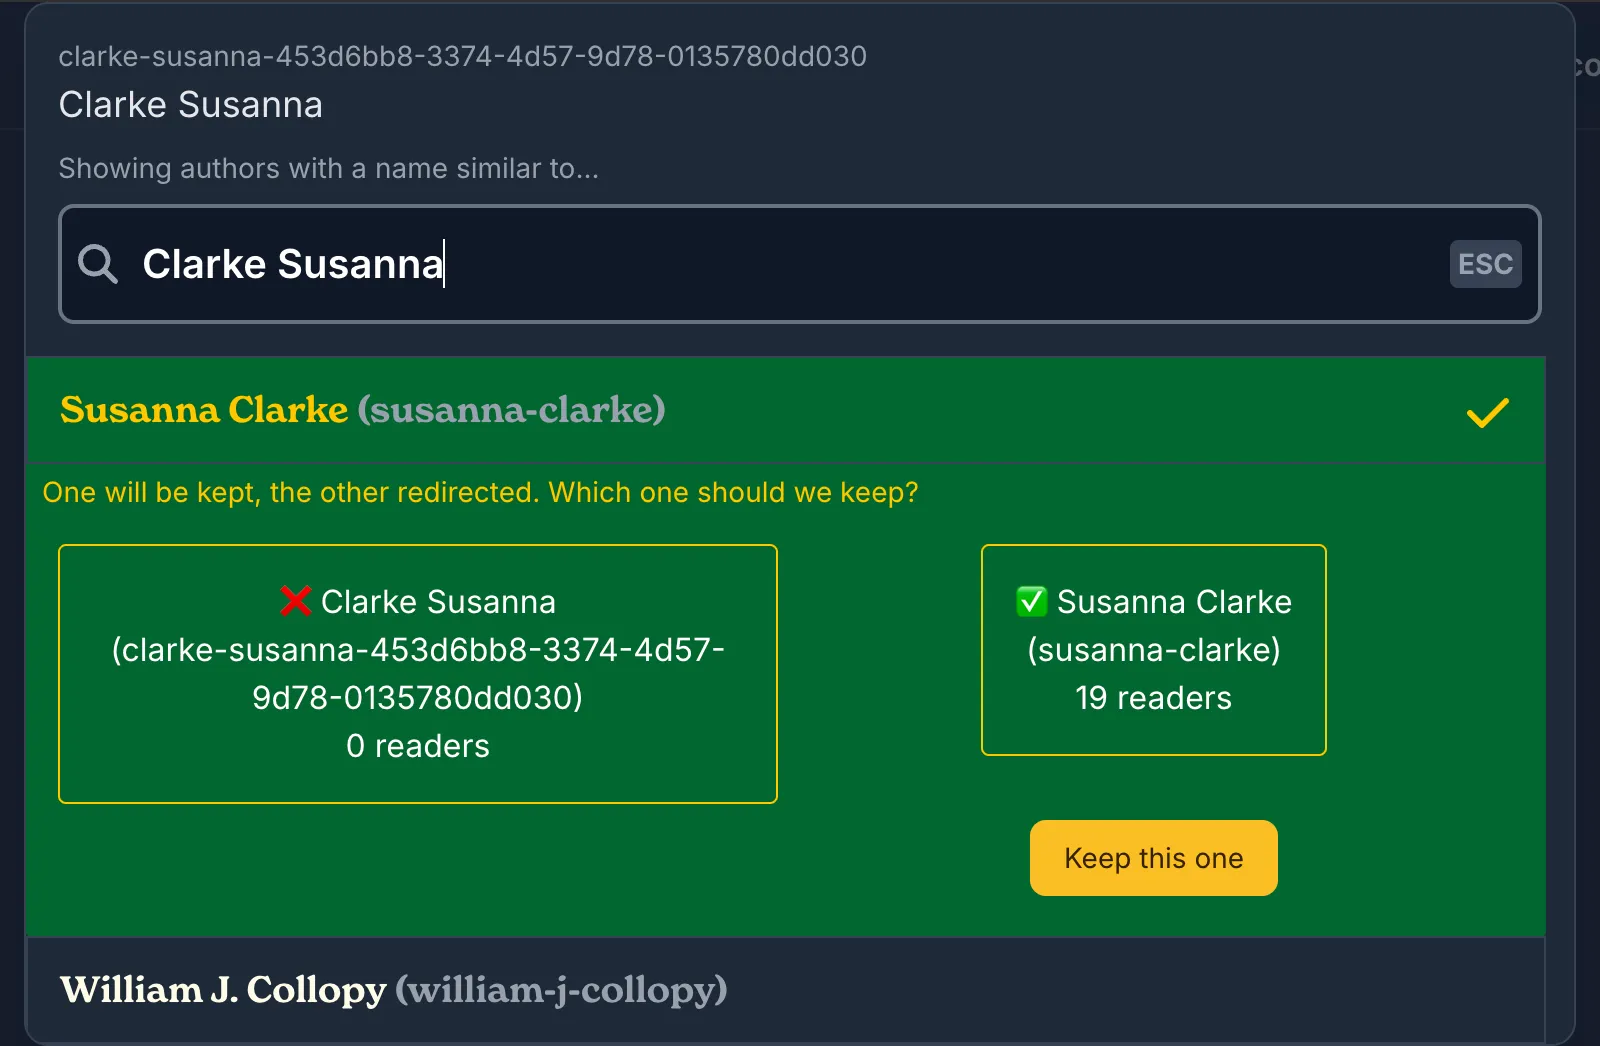Click the Keep this one button
Viewport: 1600px width, 1046px height.
(x=1153, y=858)
